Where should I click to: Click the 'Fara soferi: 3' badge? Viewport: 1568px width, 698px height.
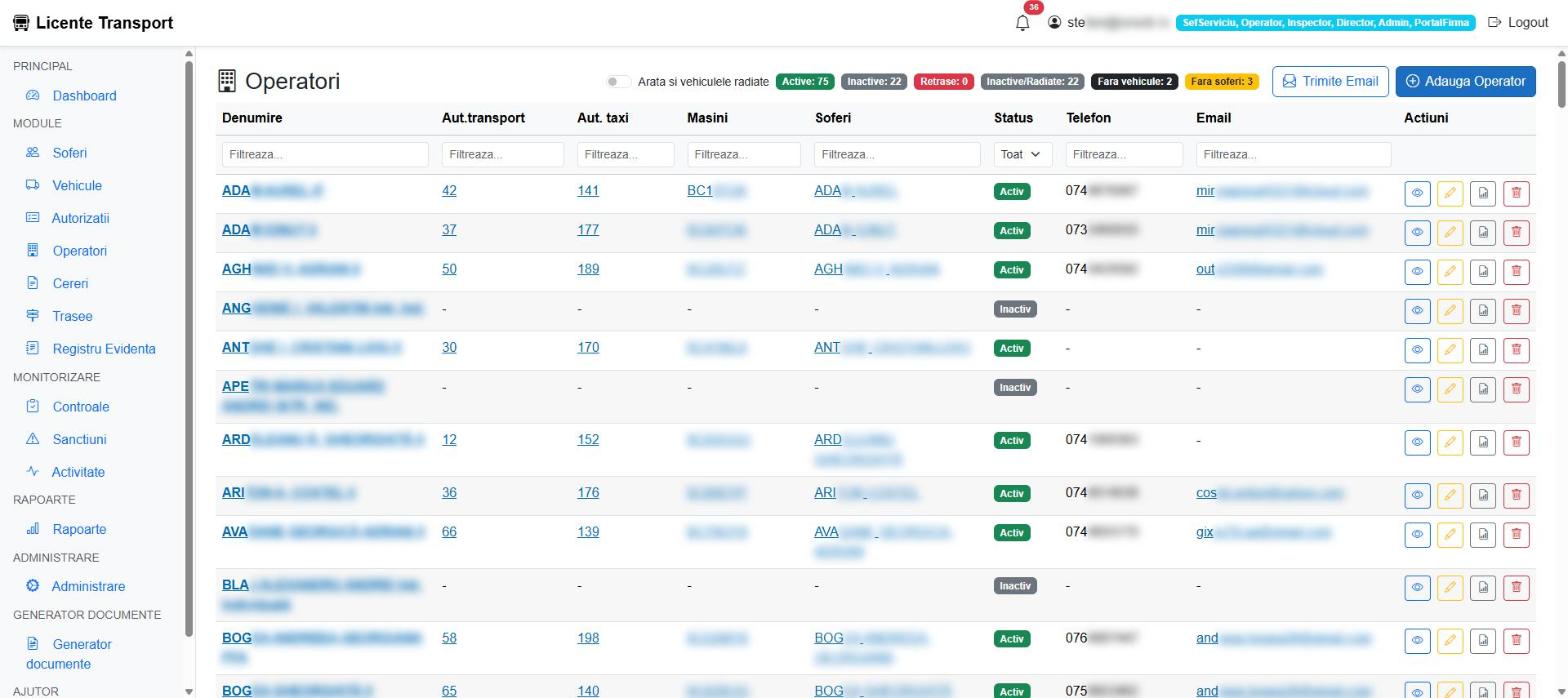[1222, 82]
